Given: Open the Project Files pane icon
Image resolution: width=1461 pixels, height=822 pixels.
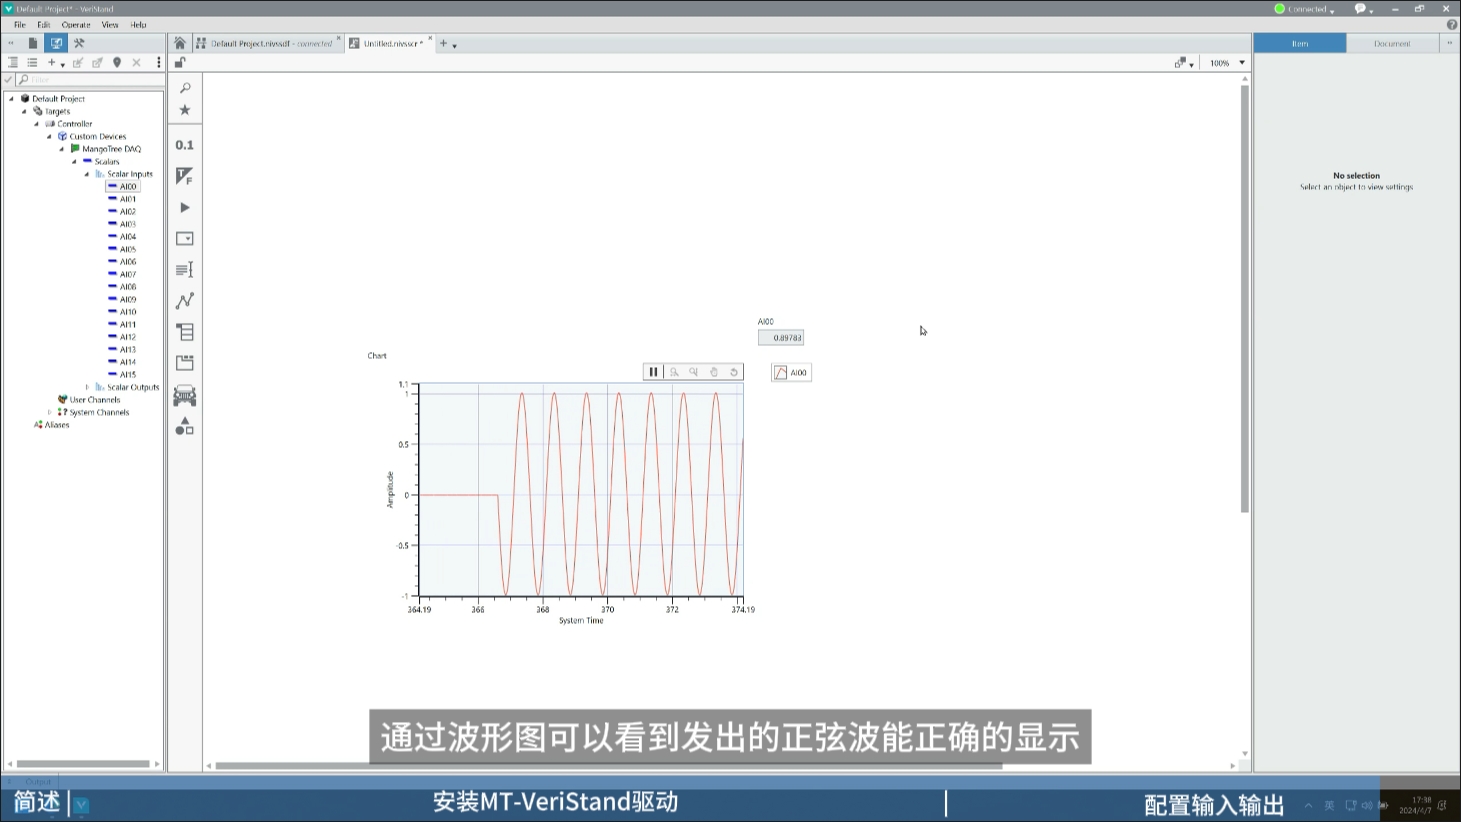Looking at the screenshot, I should tap(33, 43).
